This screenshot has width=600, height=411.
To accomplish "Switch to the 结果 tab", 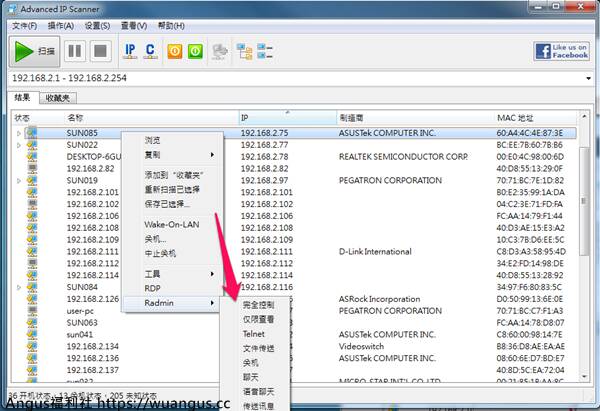I will coord(23,97).
